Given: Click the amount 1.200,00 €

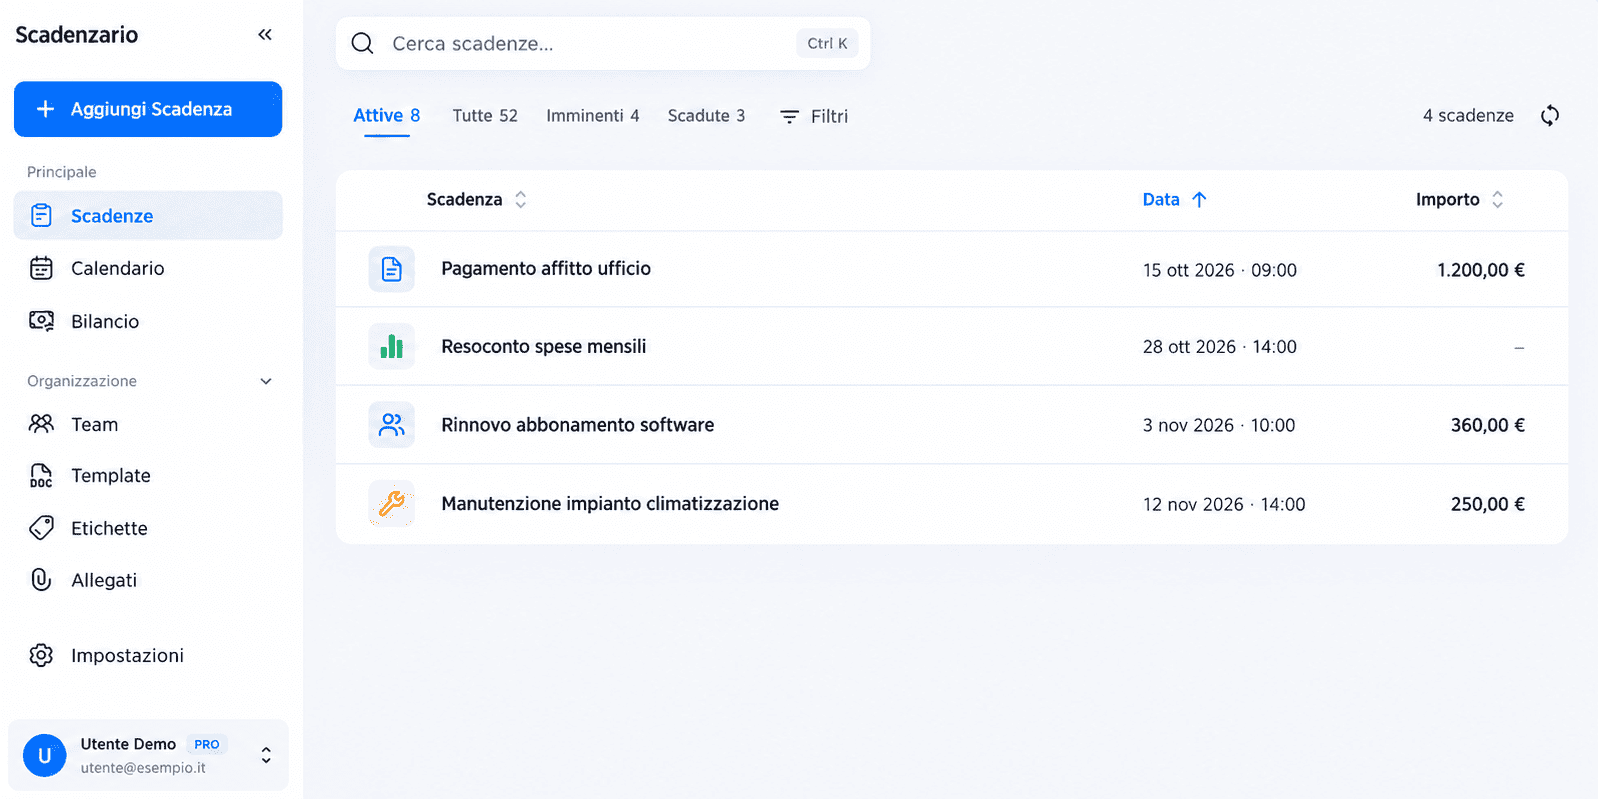Looking at the screenshot, I should click(x=1481, y=270).
